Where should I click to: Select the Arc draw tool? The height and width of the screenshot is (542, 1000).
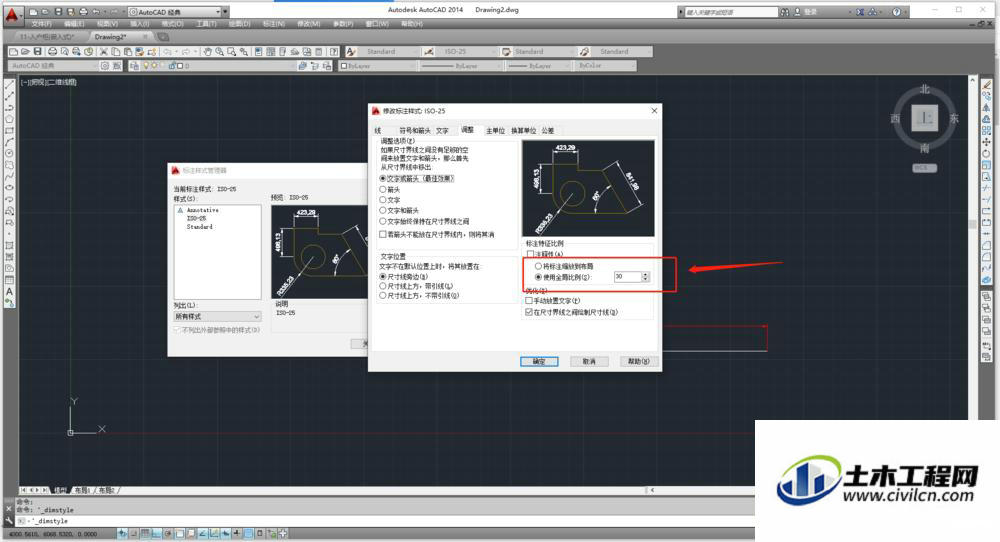[10, 142]
